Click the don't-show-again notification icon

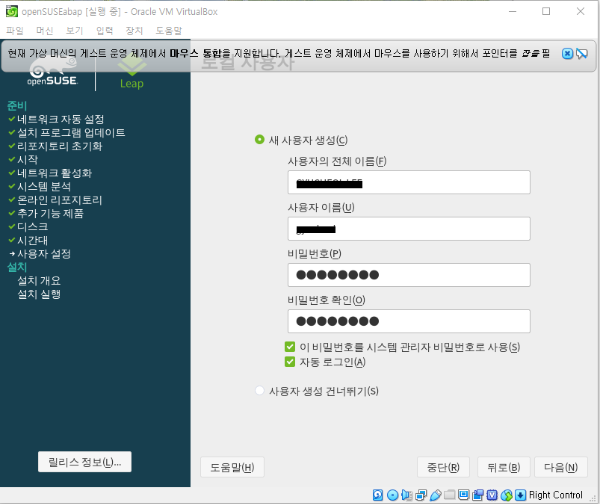[x=582, y=54]
